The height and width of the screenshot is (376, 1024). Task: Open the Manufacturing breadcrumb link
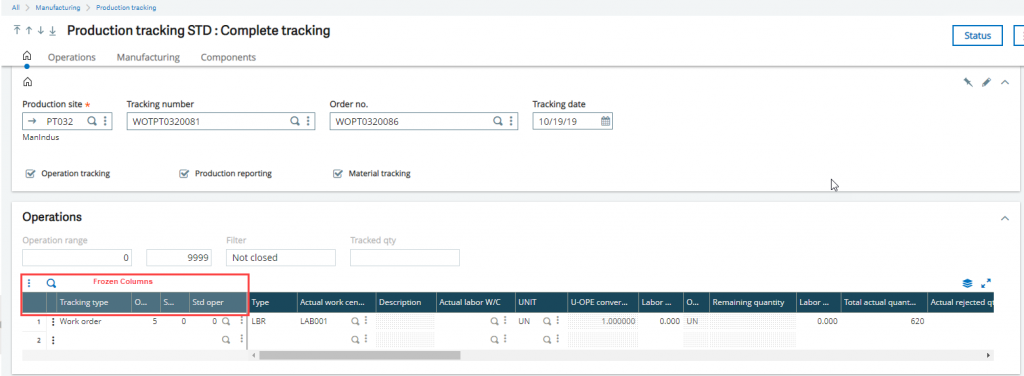click(58, 8)
